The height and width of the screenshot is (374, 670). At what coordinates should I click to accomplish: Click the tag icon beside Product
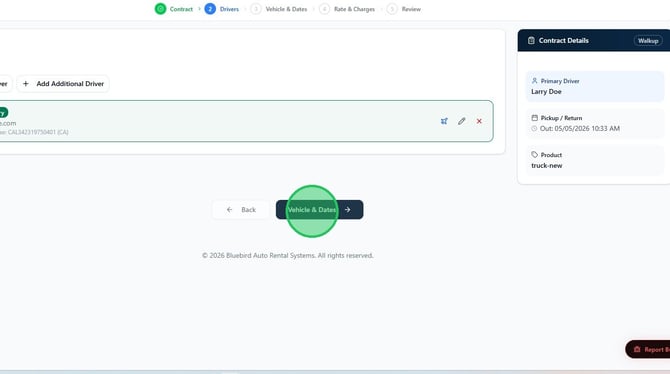(x=535, y=154)
